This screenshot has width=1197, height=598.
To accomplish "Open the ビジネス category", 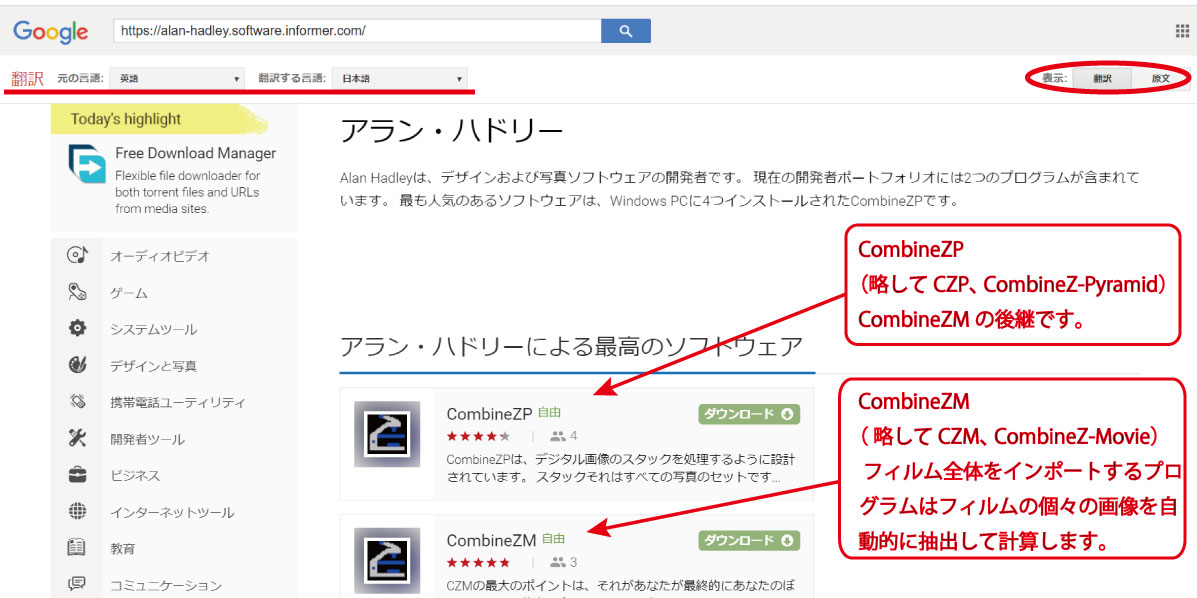I will click(x=135, y=476).
